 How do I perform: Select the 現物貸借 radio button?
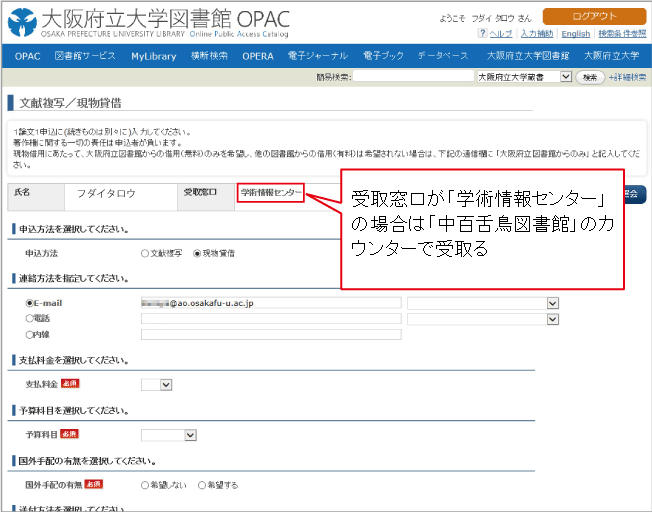197,254
